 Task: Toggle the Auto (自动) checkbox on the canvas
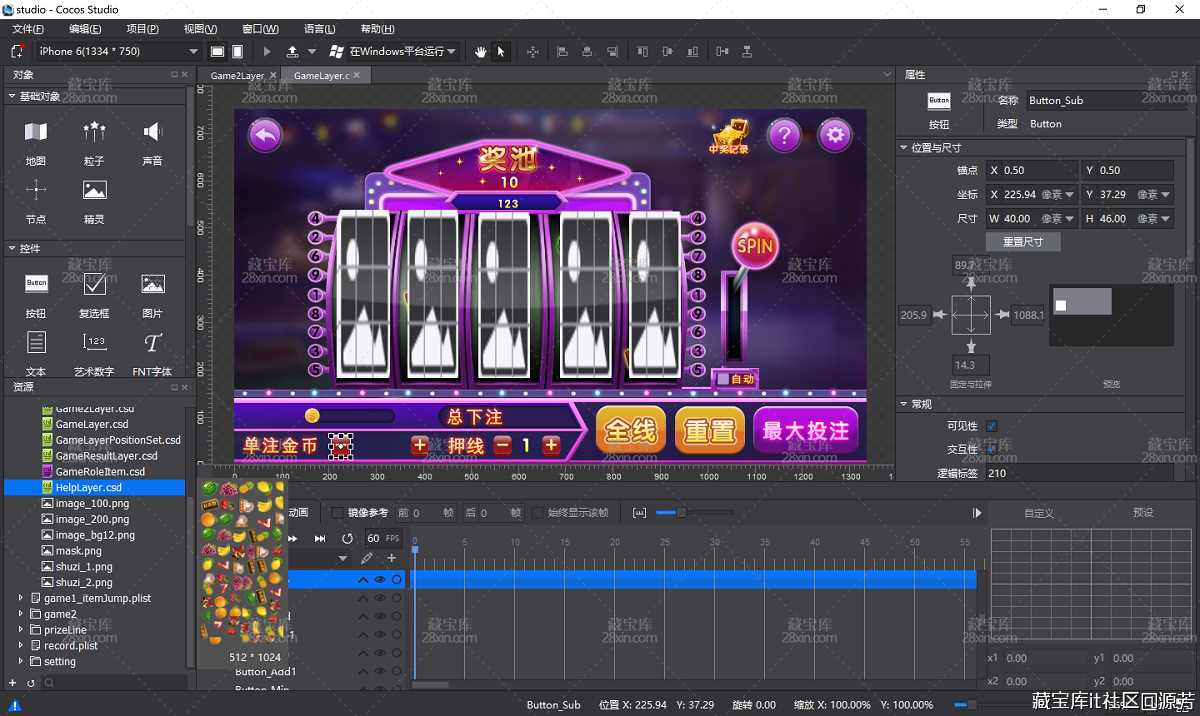tap(723, 379)
